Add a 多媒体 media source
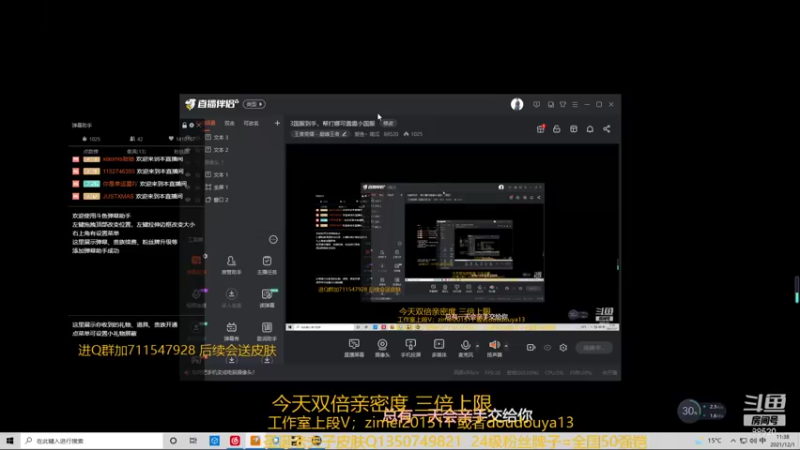The width and height of the screenshot is (800, 450). (439, 347)
